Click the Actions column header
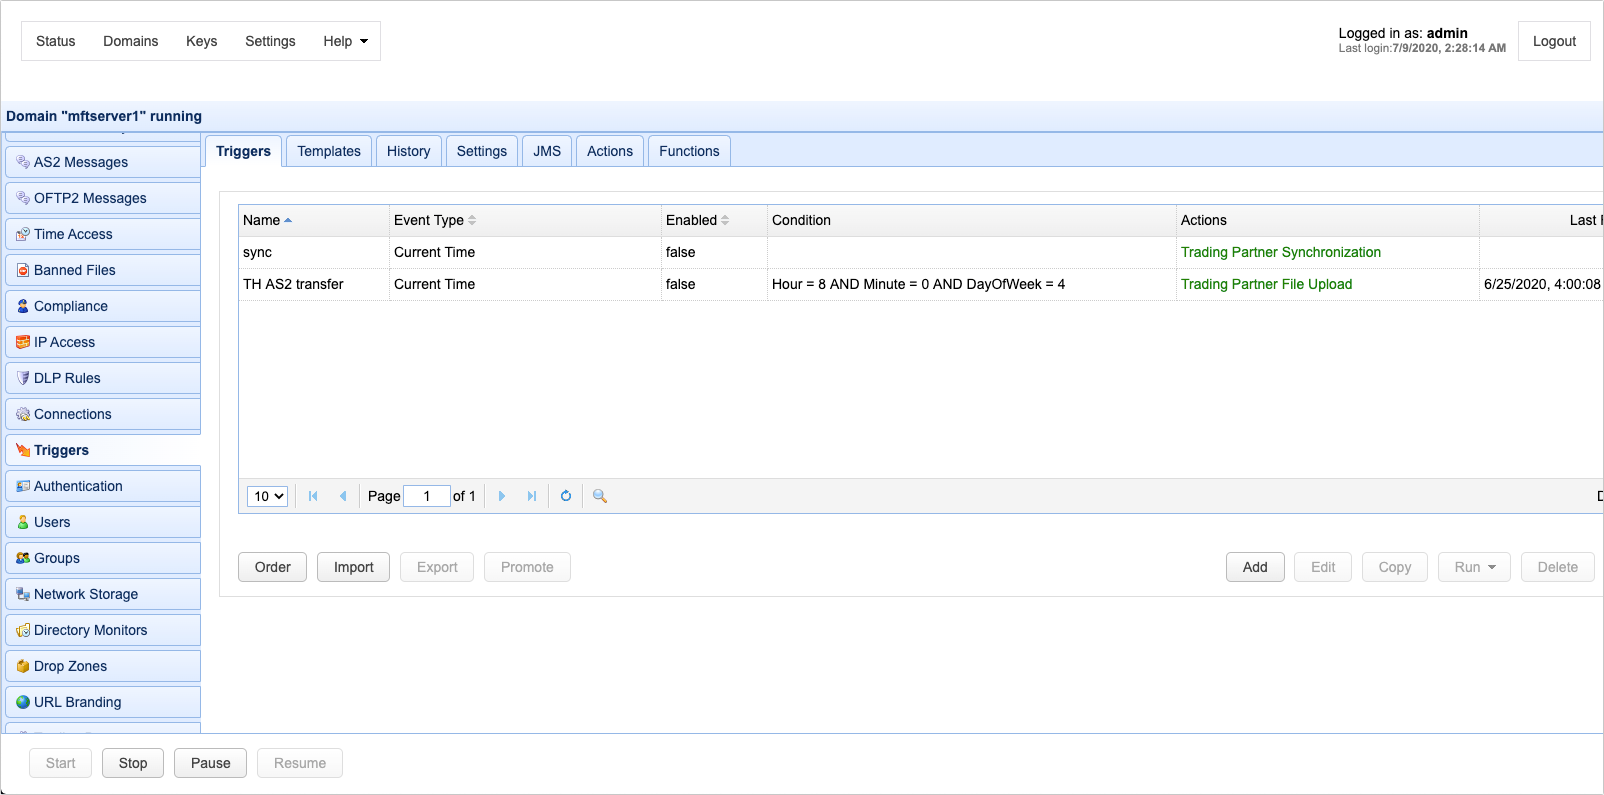The height and width of the screenshot is (795, 1604). coord(1327,220)
